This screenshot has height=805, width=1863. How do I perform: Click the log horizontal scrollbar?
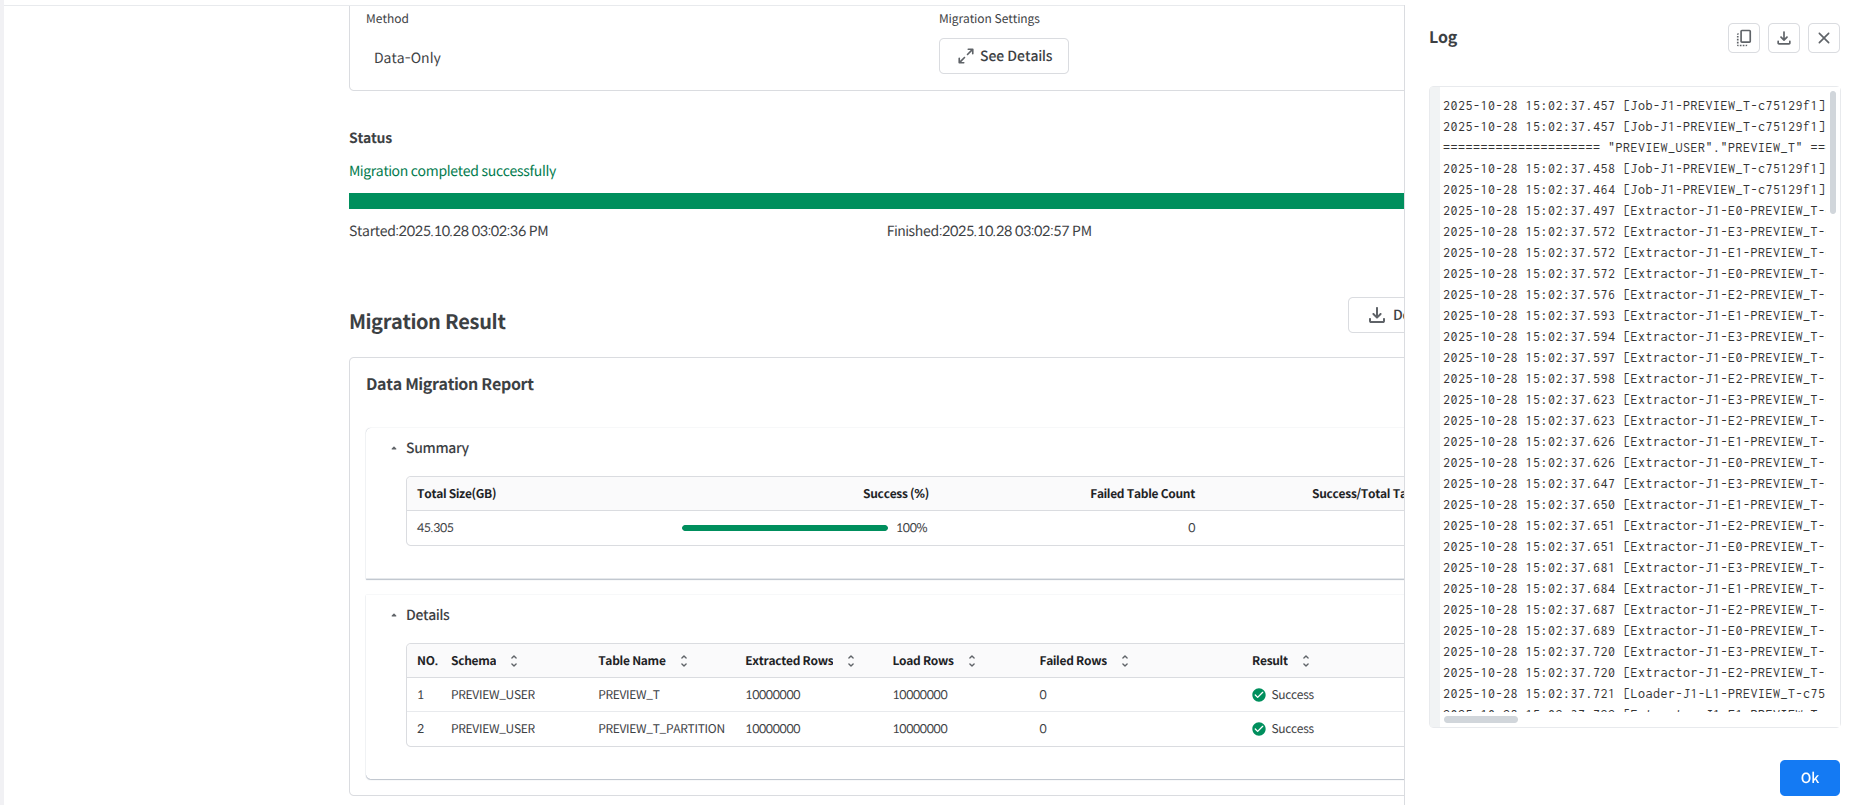point(1480,719)
